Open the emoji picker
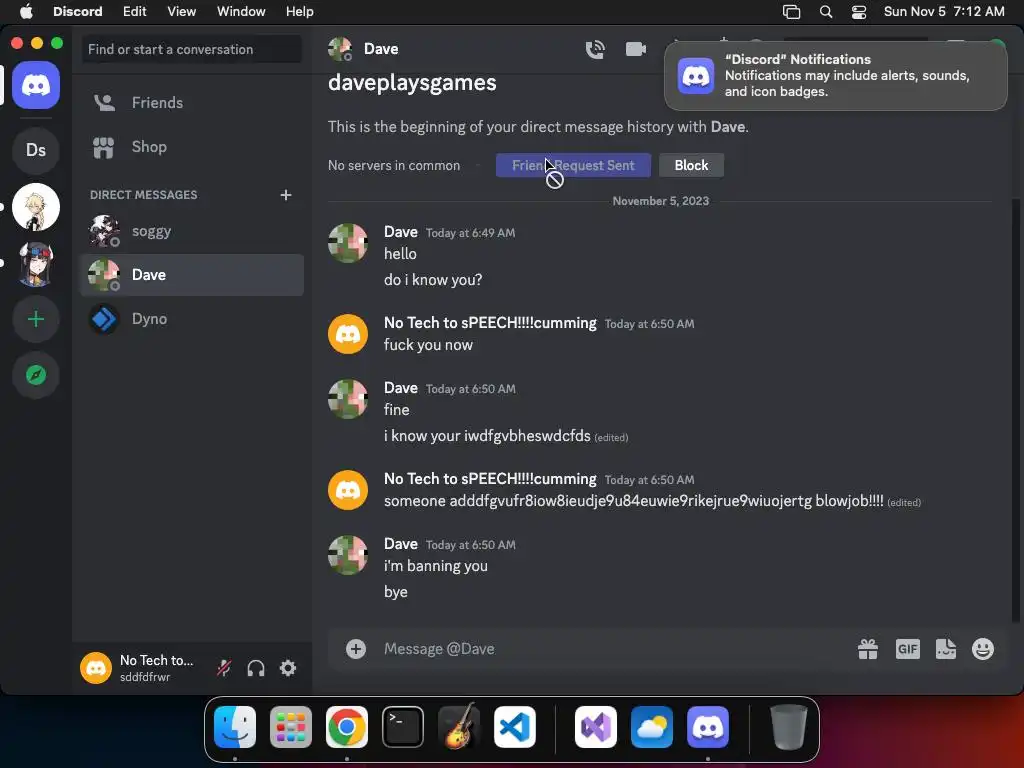This screenshot has width=1024, height=768. pos(983,648)
